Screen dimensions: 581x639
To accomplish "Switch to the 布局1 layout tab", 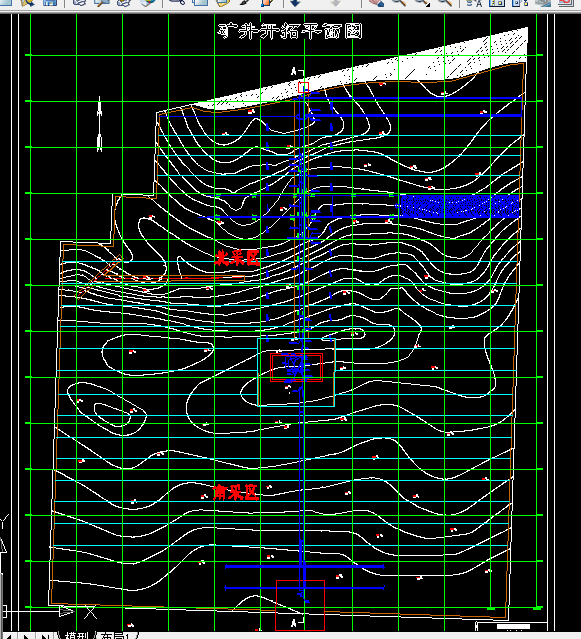I will tap(115, 636).
